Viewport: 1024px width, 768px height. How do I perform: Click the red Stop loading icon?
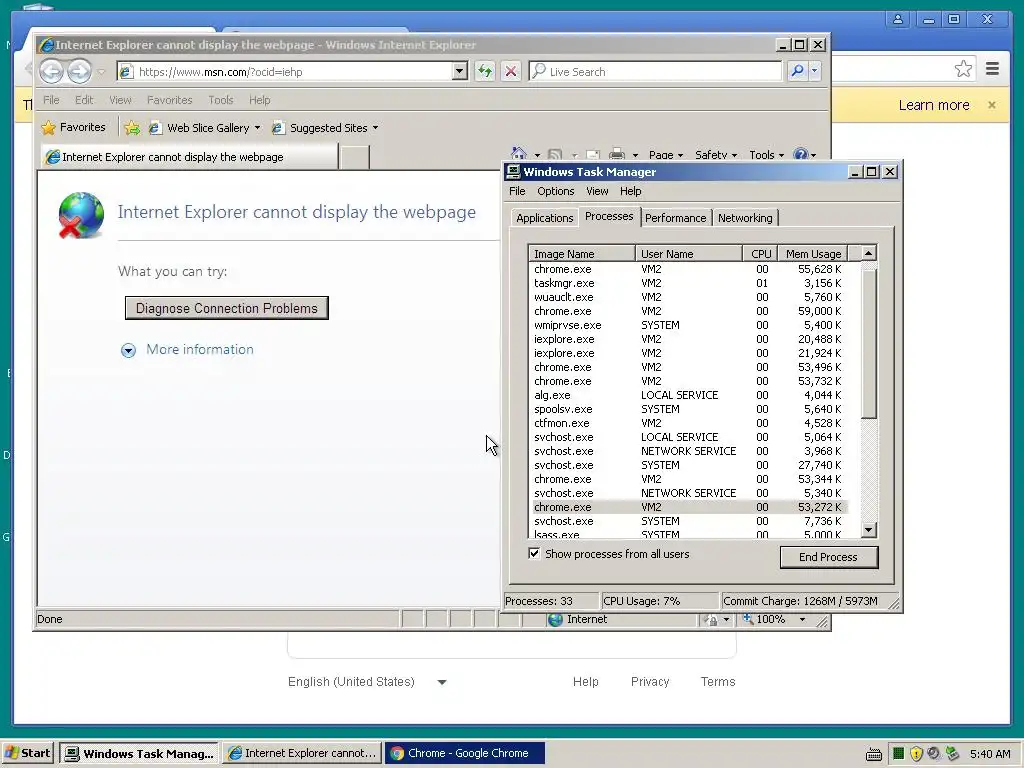[511, 71]
